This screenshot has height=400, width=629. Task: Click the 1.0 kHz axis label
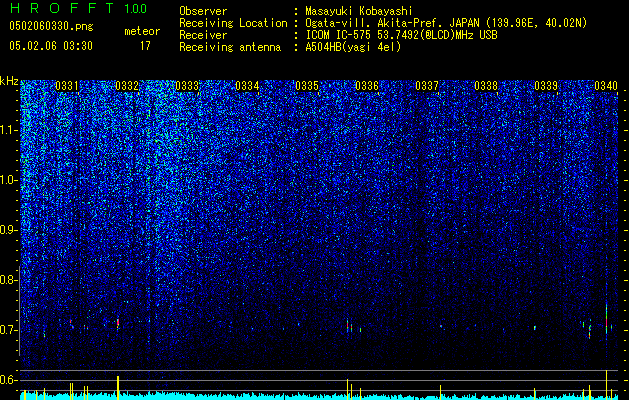(9, 181)
